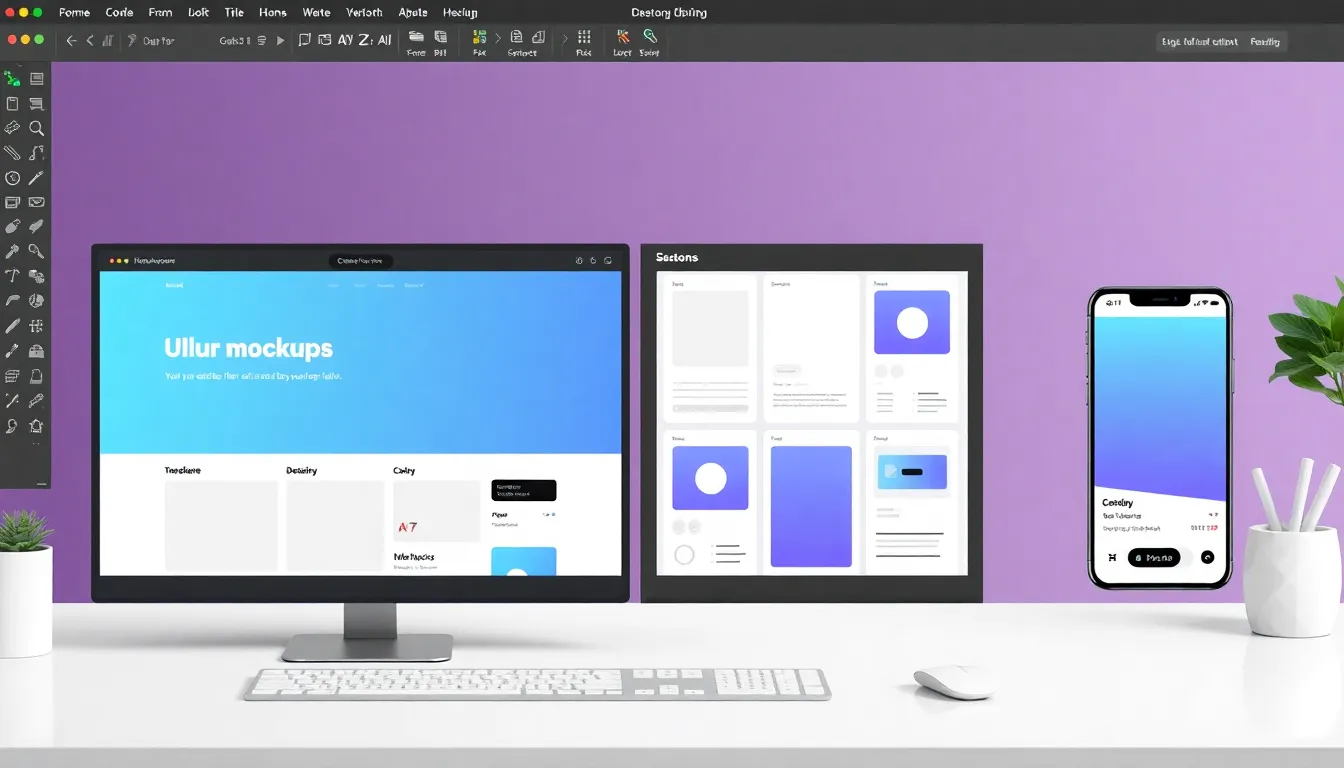Open the Frame tool at top of sidebar
This screenshot has height=768, width=1344.
click(x=35, y=76)
